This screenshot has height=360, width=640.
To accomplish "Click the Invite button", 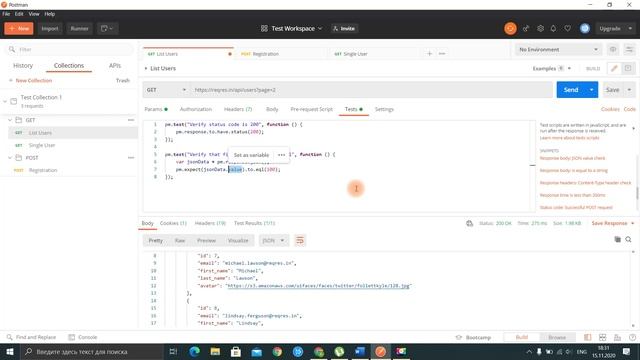I will click(344, 29).
